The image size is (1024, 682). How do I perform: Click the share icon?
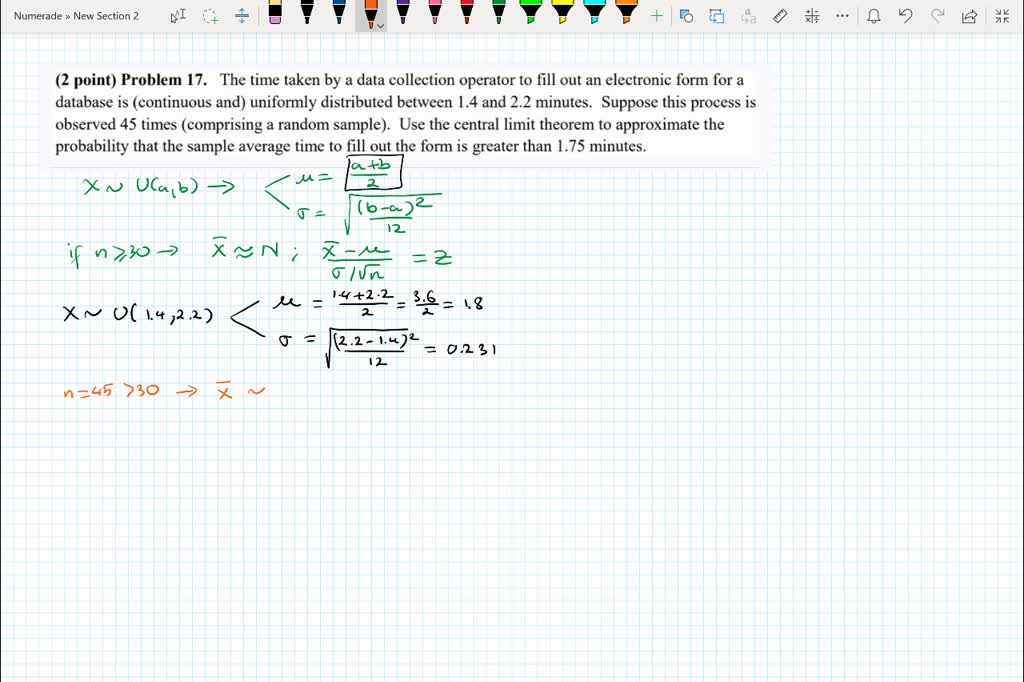click(x=970, y=16)
